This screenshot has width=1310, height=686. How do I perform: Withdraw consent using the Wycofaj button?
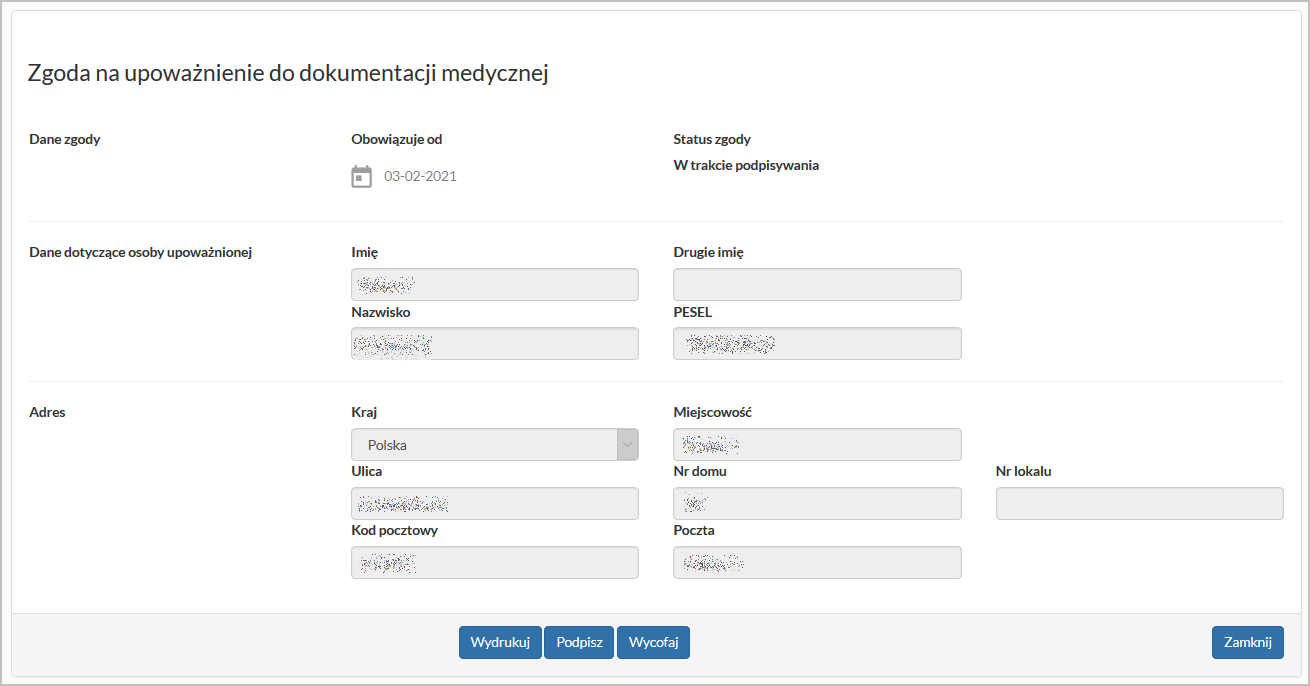point(653,643)
